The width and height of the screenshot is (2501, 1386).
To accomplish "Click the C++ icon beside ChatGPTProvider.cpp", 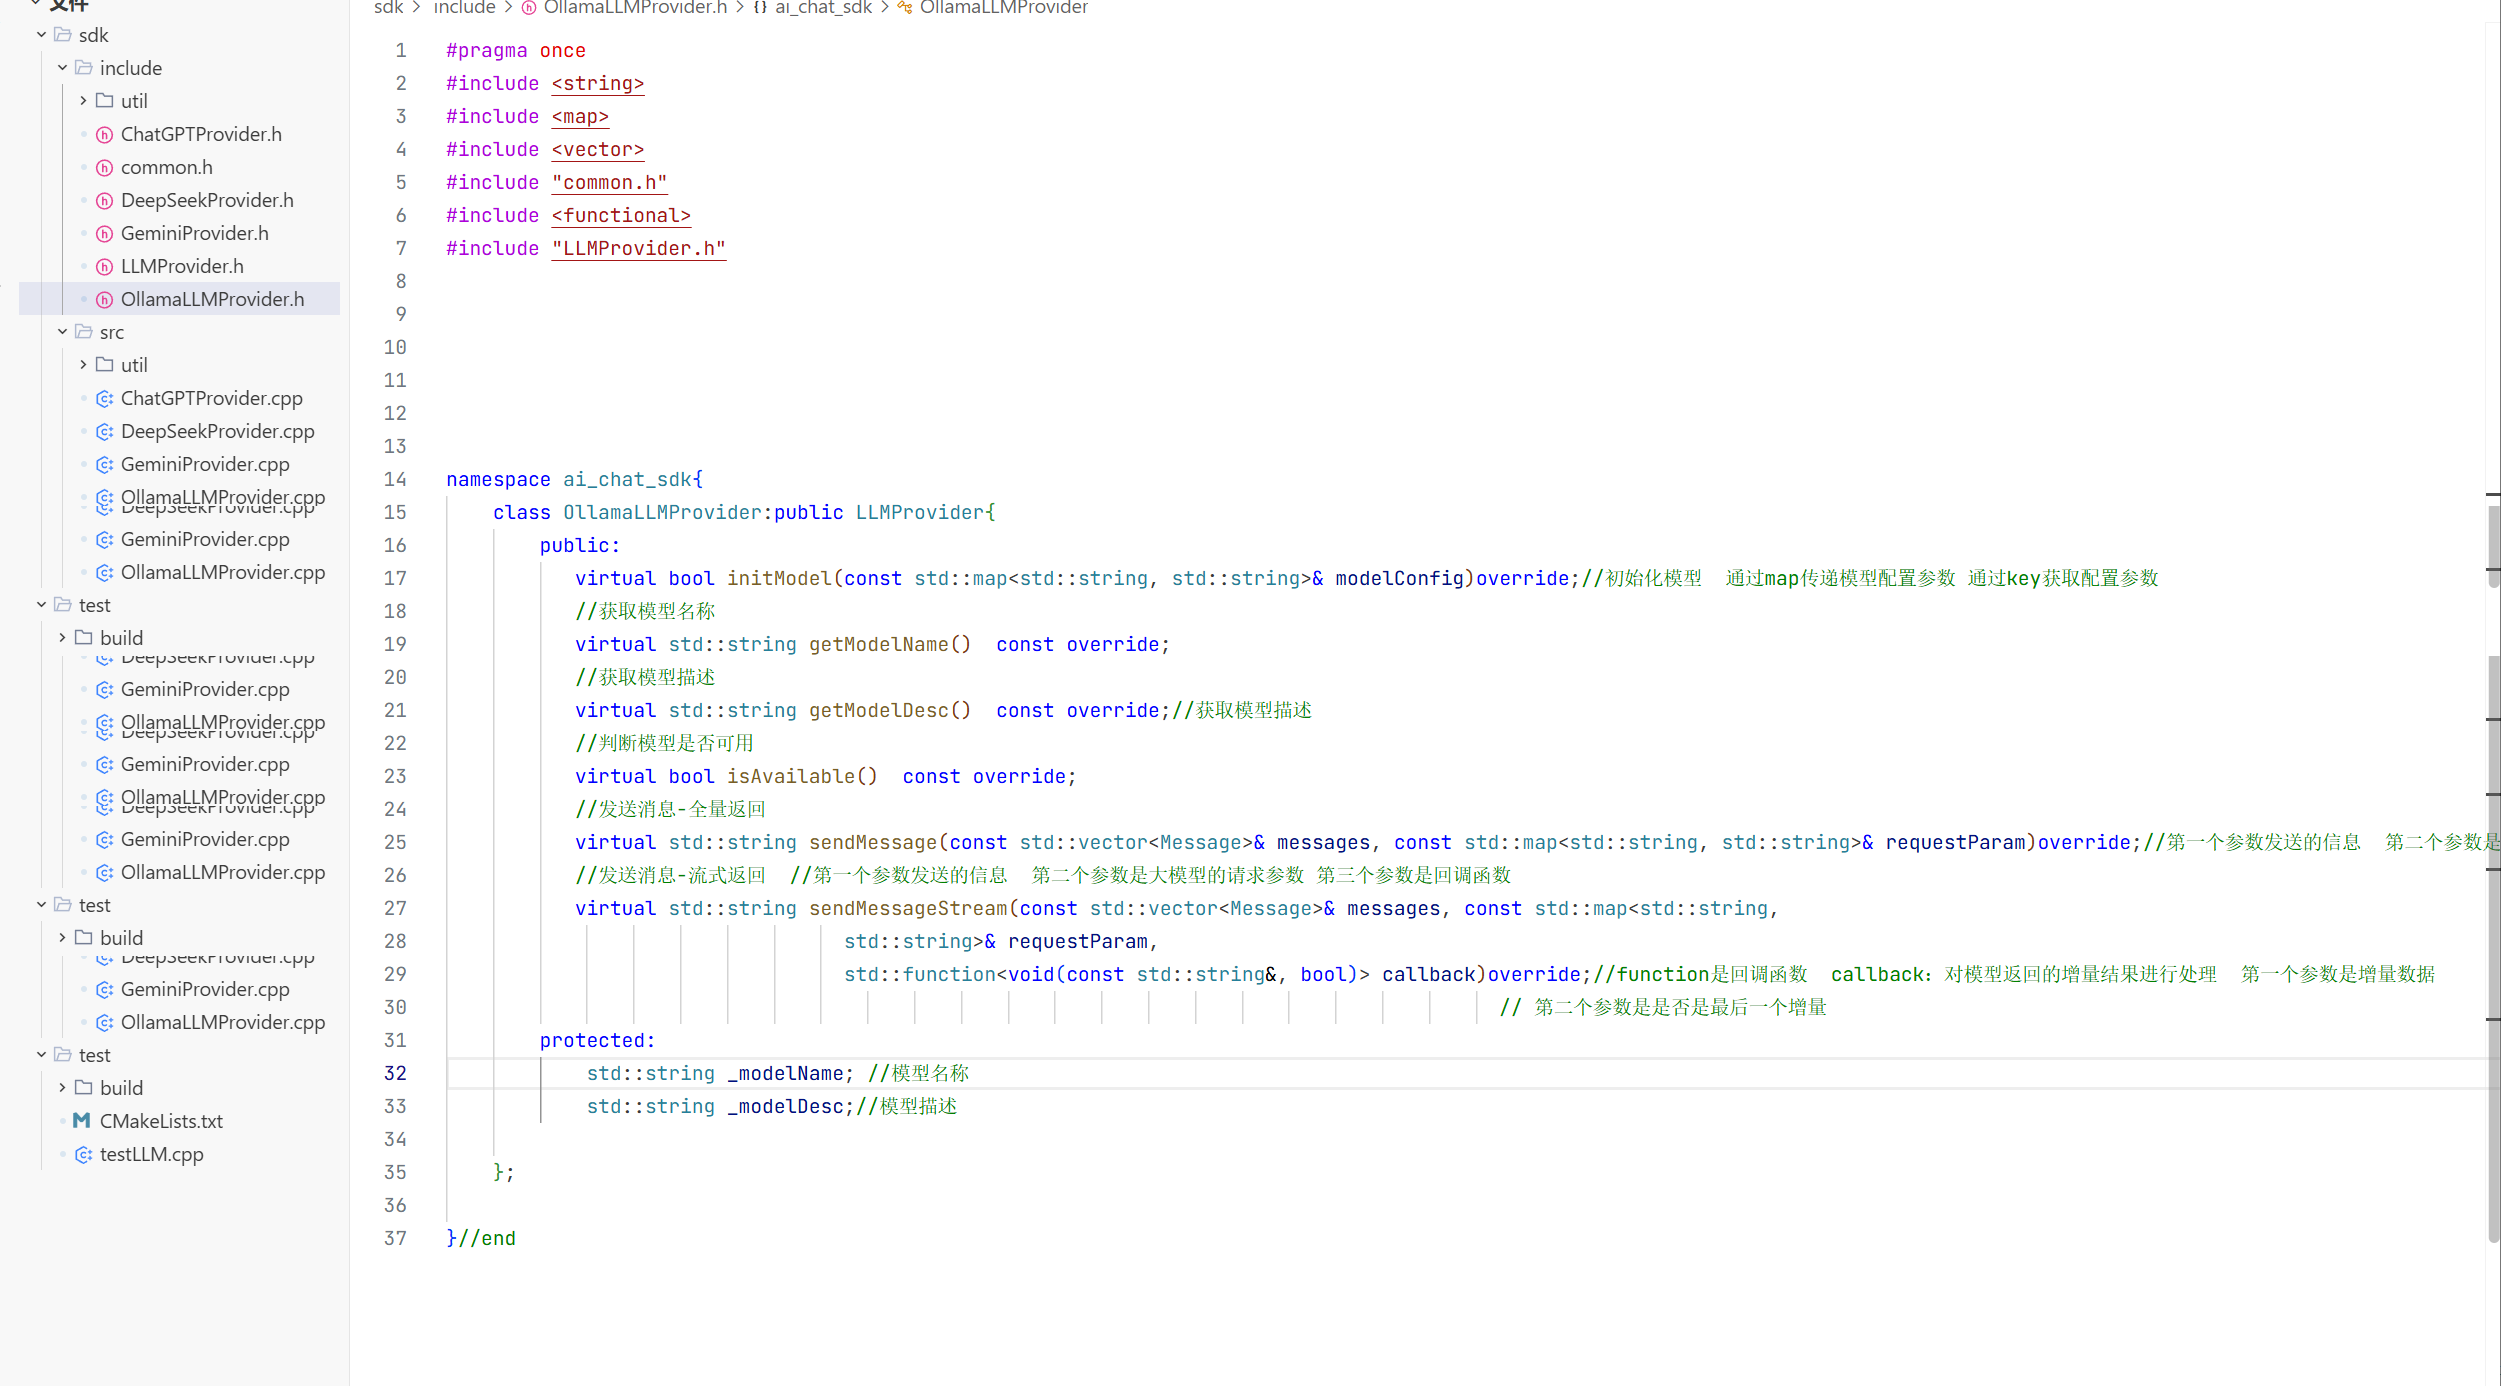I will pyautogui.click(x=104, y=399).
